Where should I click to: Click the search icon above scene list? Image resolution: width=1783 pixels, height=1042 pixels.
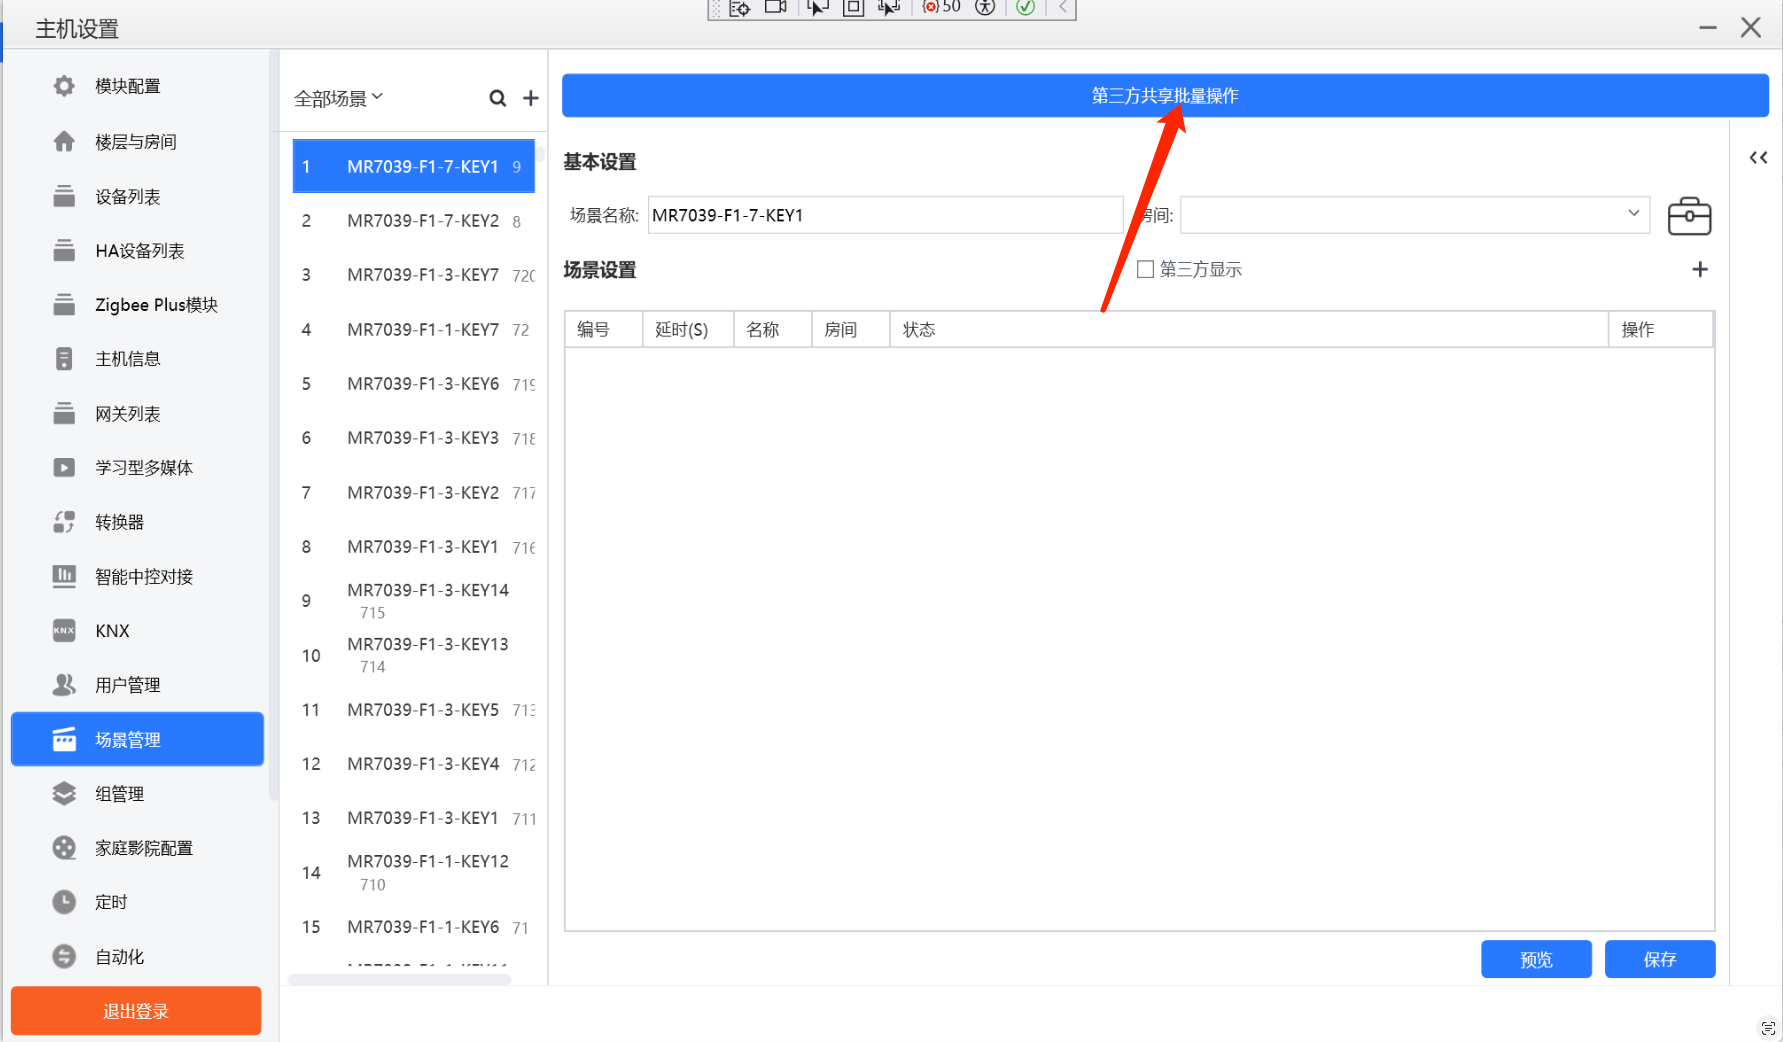(497, 98)
